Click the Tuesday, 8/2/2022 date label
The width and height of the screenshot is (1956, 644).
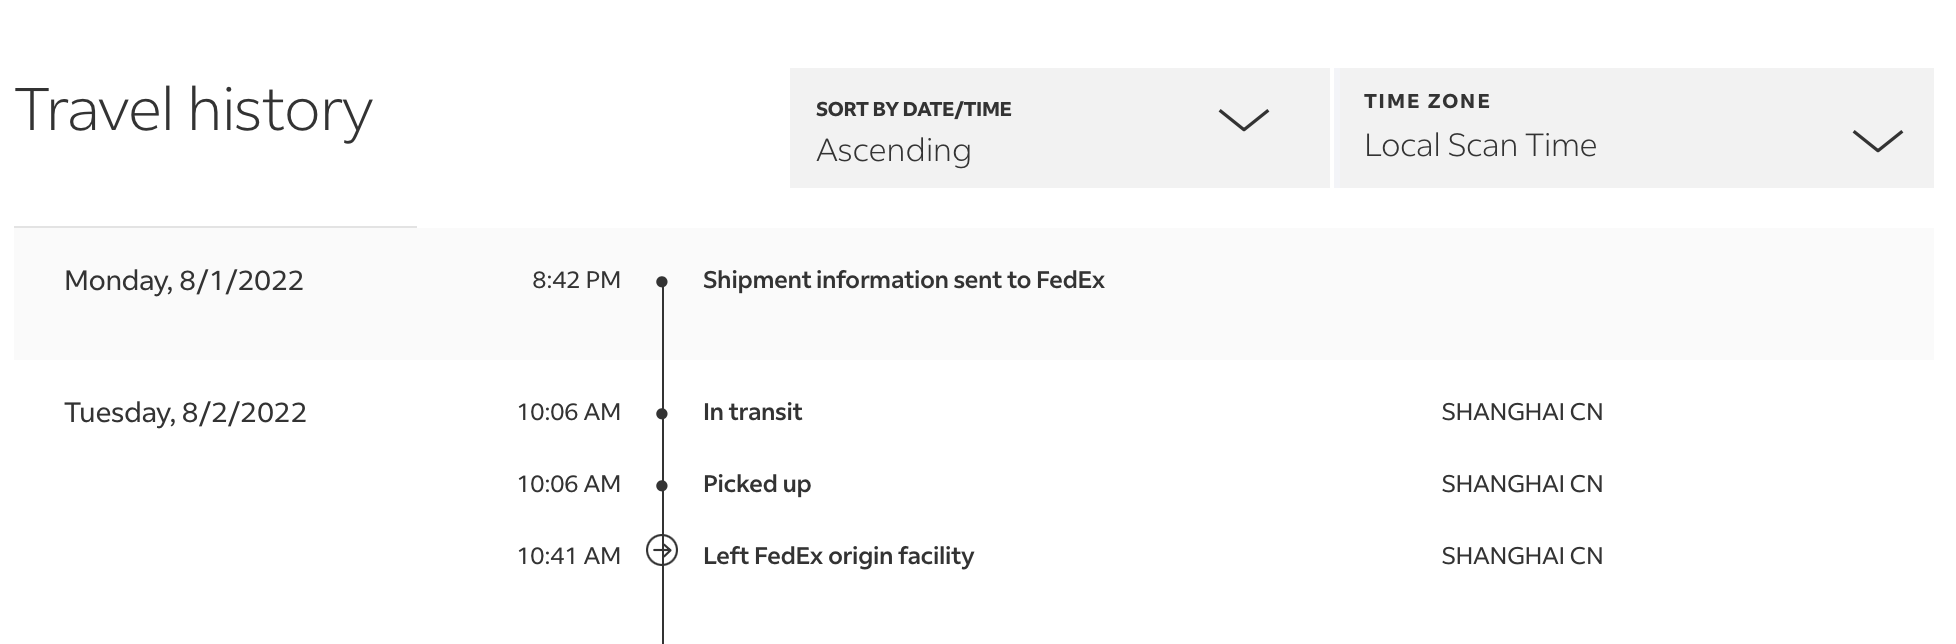185,412
